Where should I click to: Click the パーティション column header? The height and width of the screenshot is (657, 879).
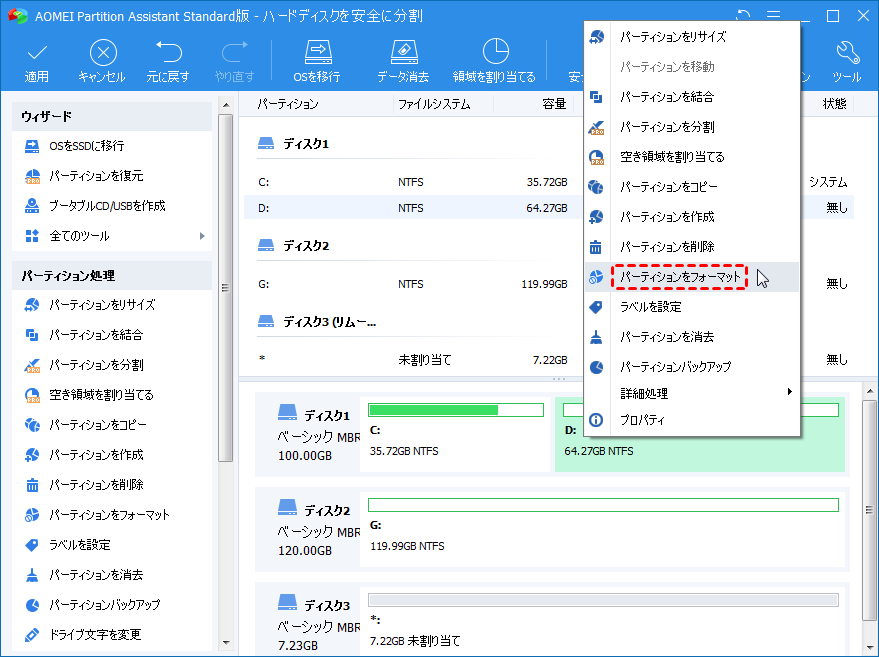coord(288,104)
